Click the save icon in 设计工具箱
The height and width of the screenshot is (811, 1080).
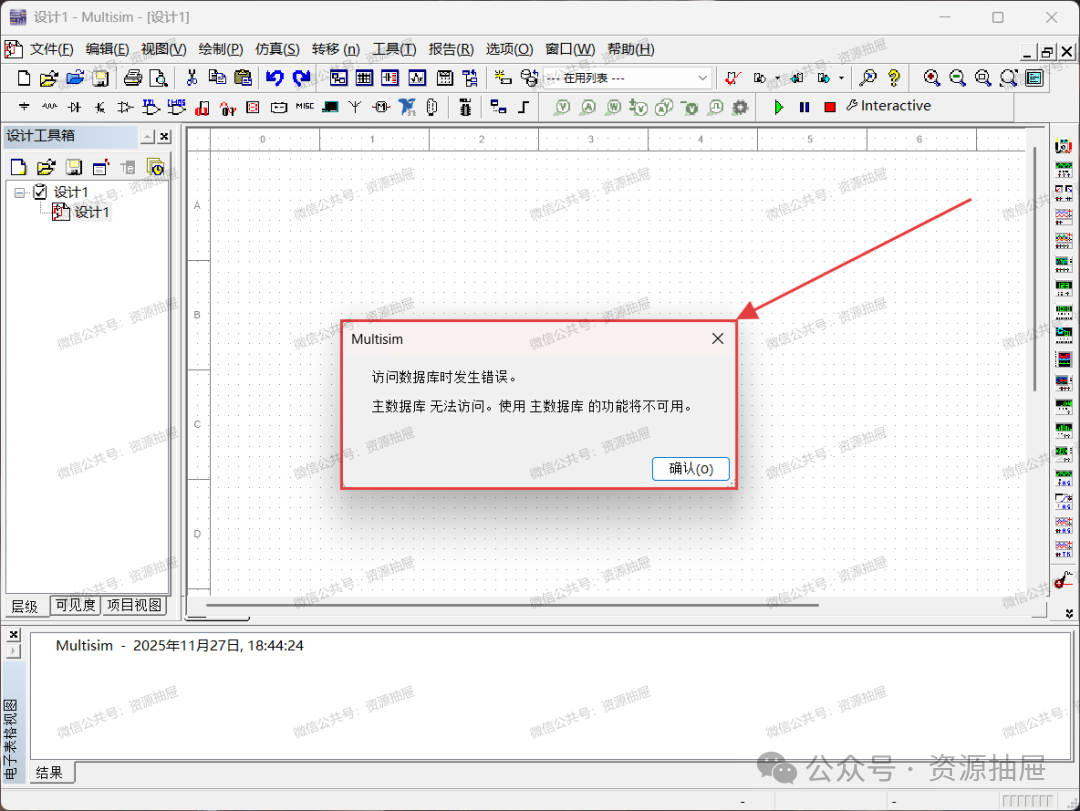click(x=74, y=167)
